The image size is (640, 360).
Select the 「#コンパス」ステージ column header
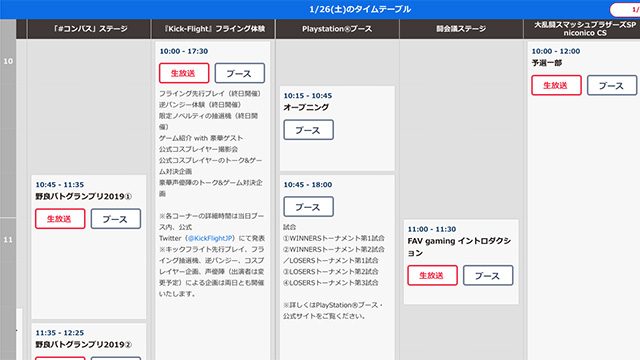click(x=89, y=29)
